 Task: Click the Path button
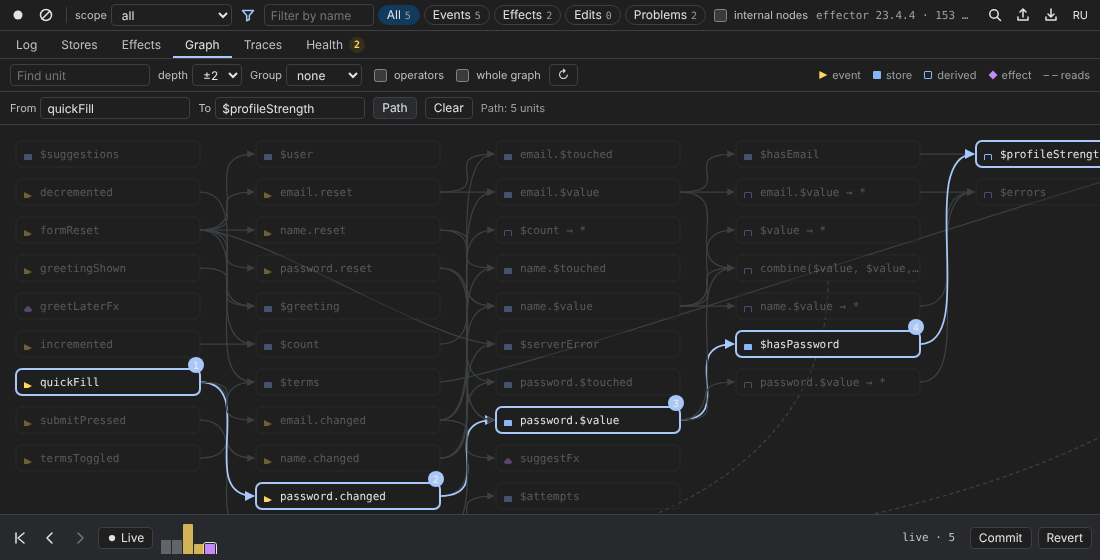pos(394,108)
